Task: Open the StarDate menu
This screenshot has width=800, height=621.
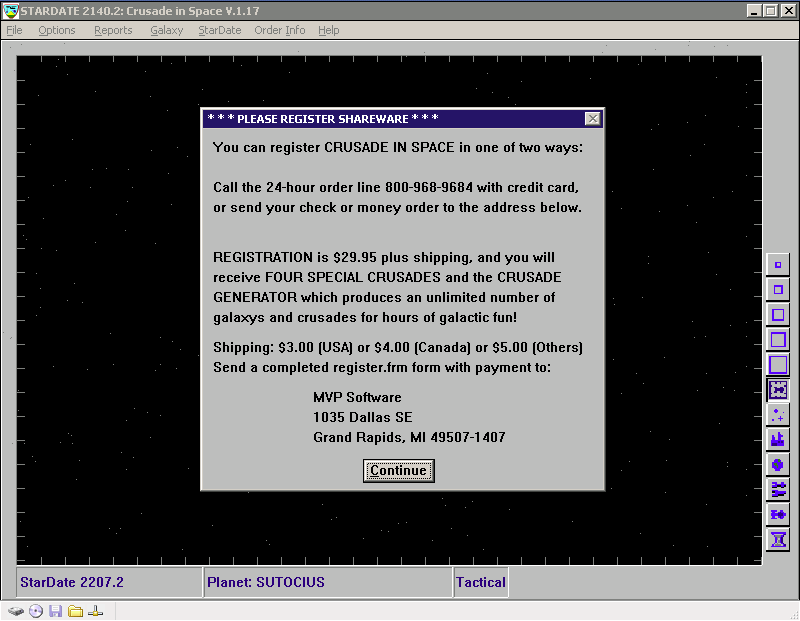Action: pos(219,30)
